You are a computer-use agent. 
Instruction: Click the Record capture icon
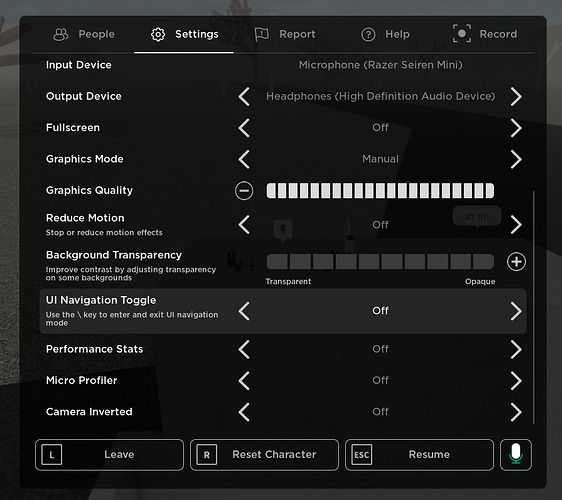462,34
